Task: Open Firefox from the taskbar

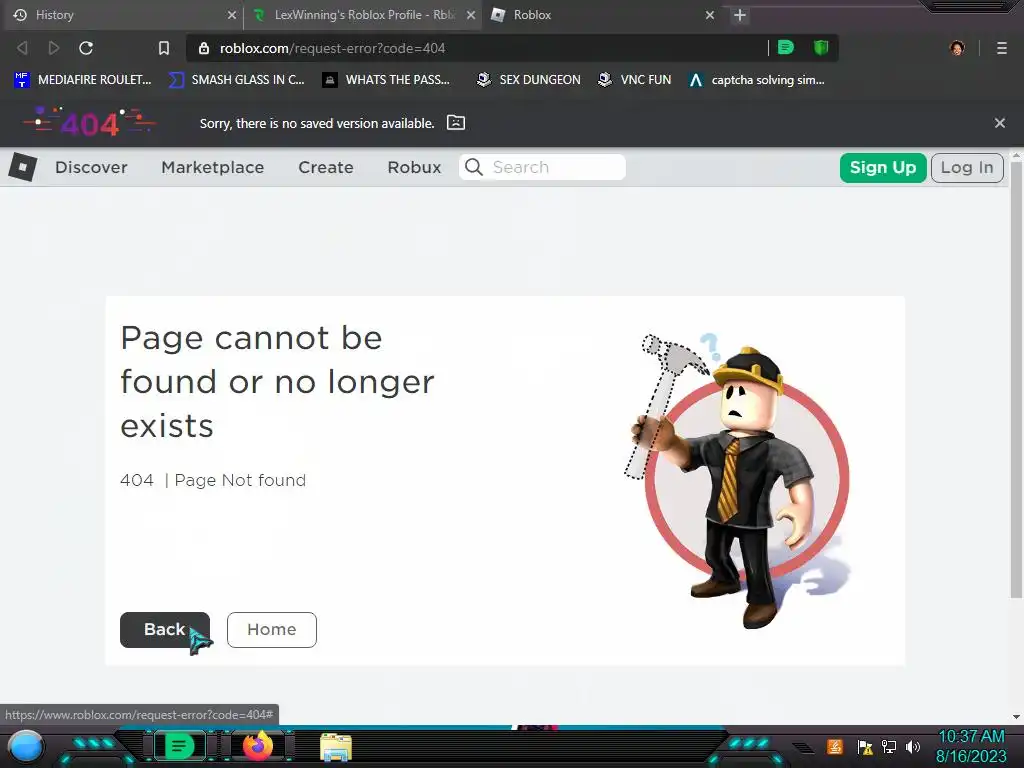Action: tap(258, 746)
